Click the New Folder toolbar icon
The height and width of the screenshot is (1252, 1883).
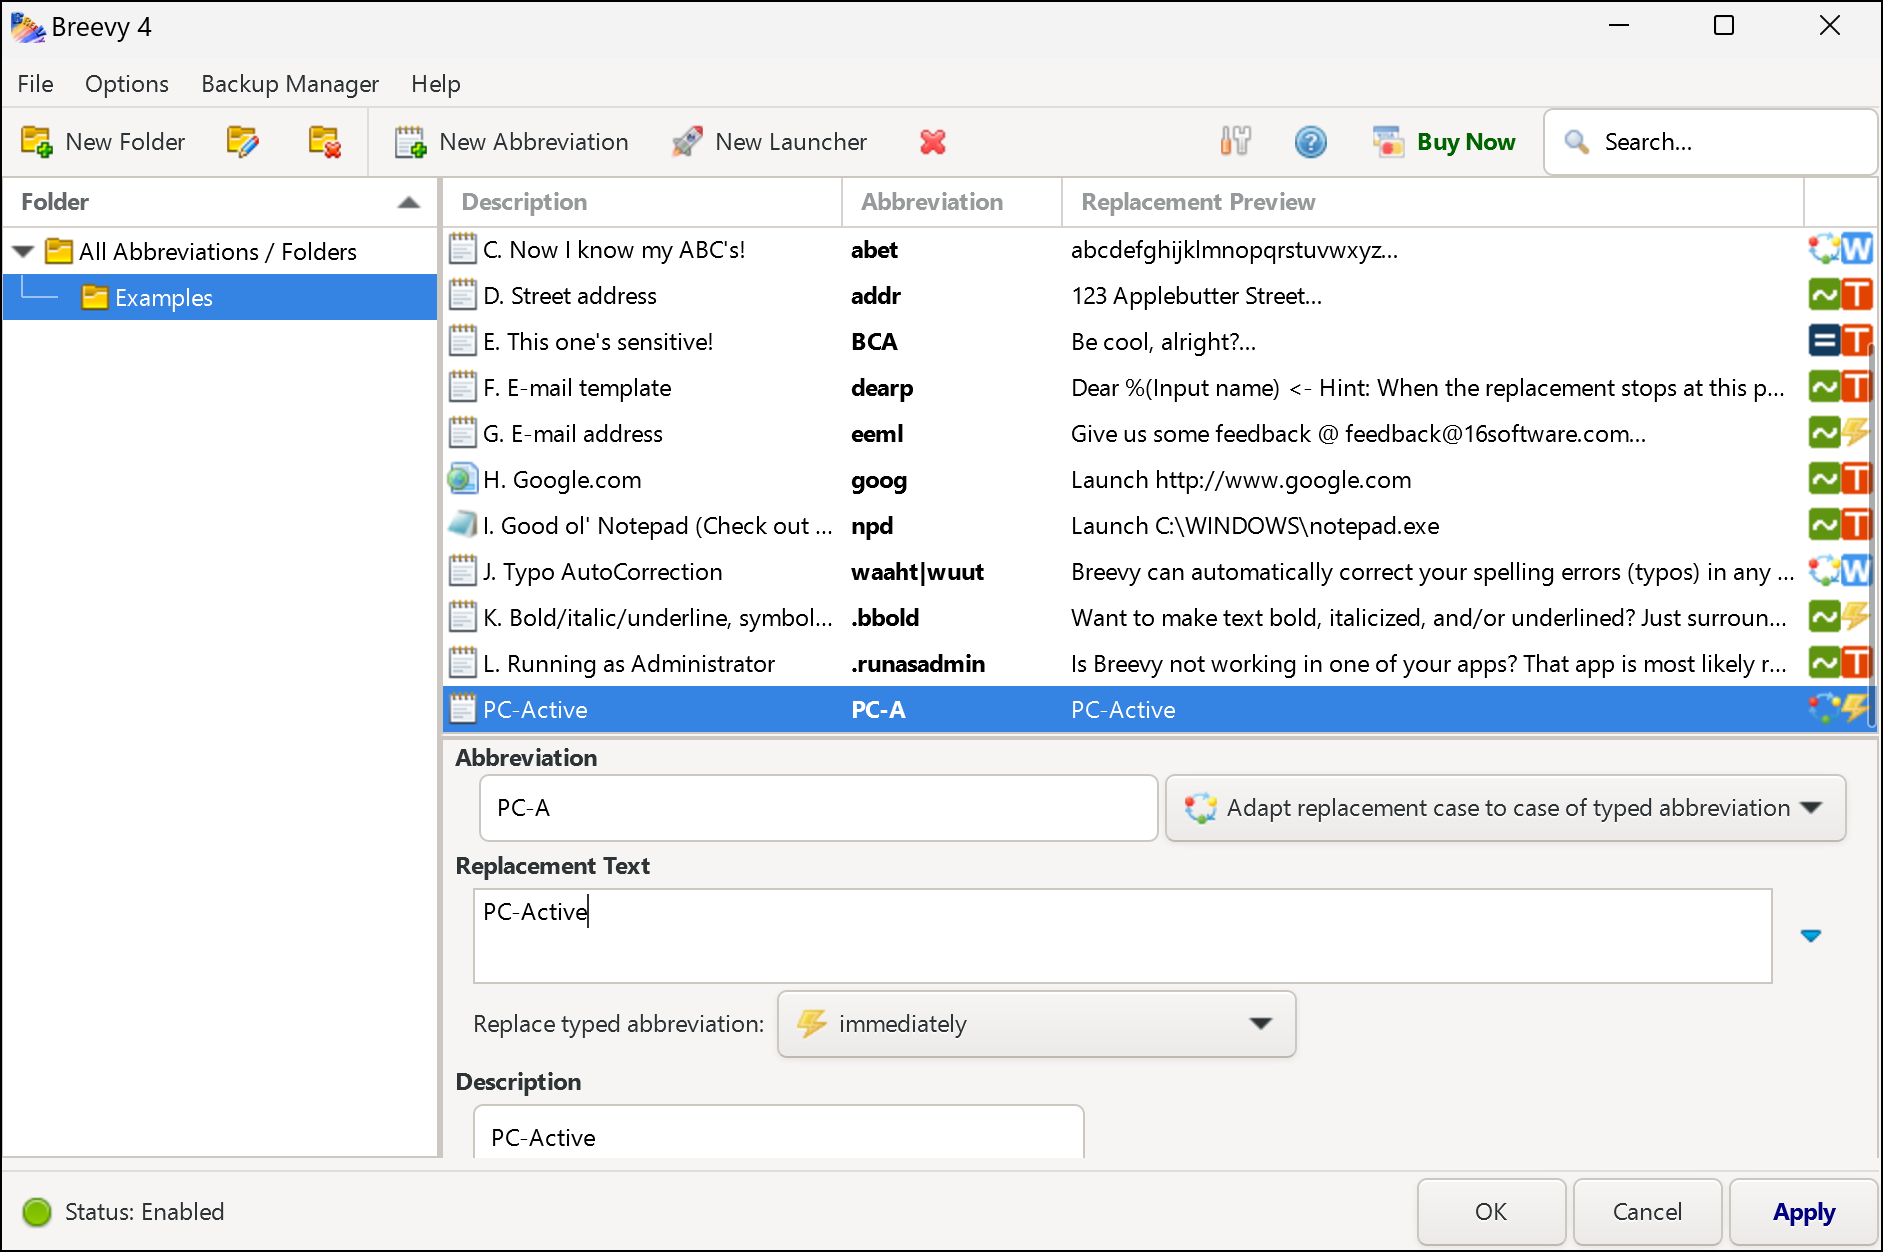37,142
